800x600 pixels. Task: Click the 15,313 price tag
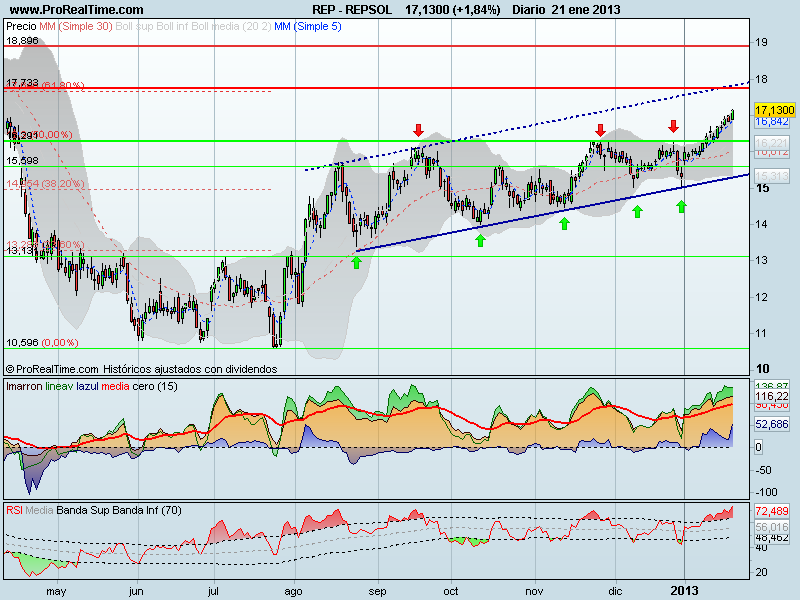771,176
